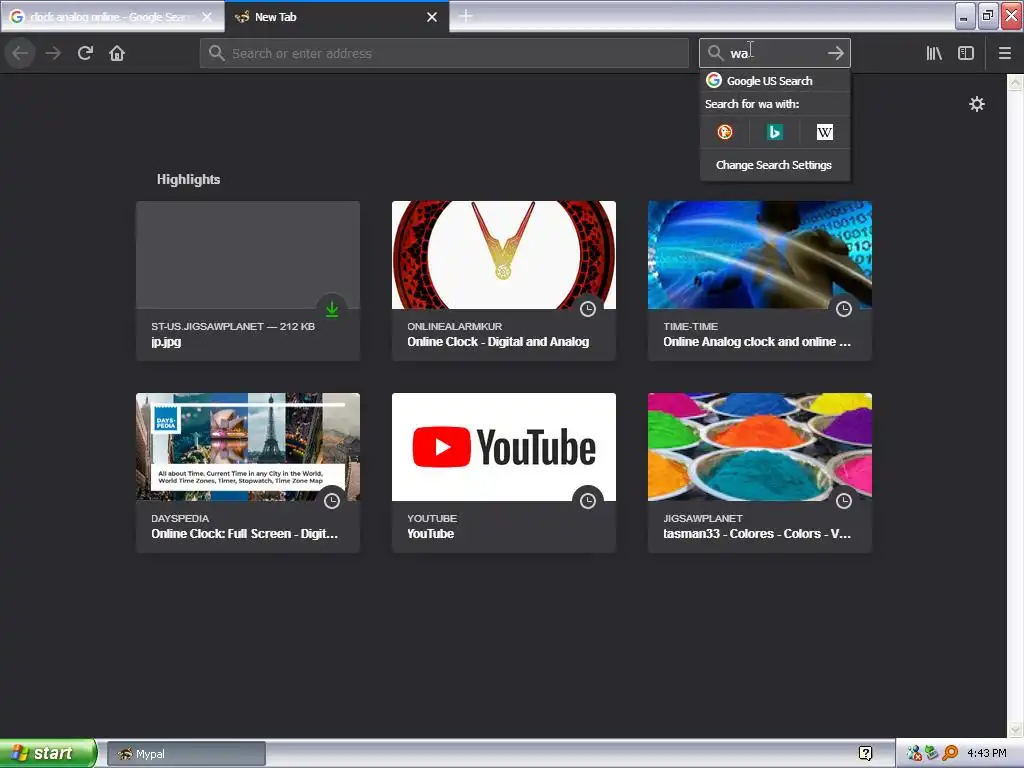Click the back navigation arrow
Image resolution: width=1024 pixels, height=768 pixels.
coord(20,53)
